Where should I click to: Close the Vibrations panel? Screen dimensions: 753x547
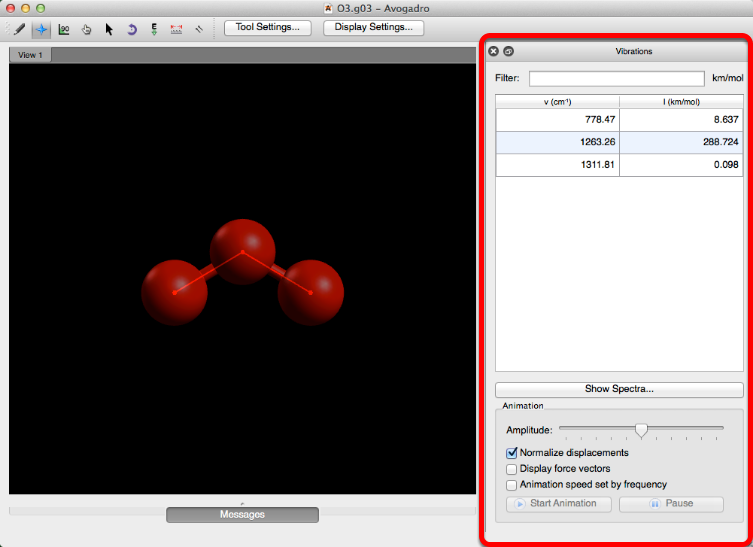493,51
